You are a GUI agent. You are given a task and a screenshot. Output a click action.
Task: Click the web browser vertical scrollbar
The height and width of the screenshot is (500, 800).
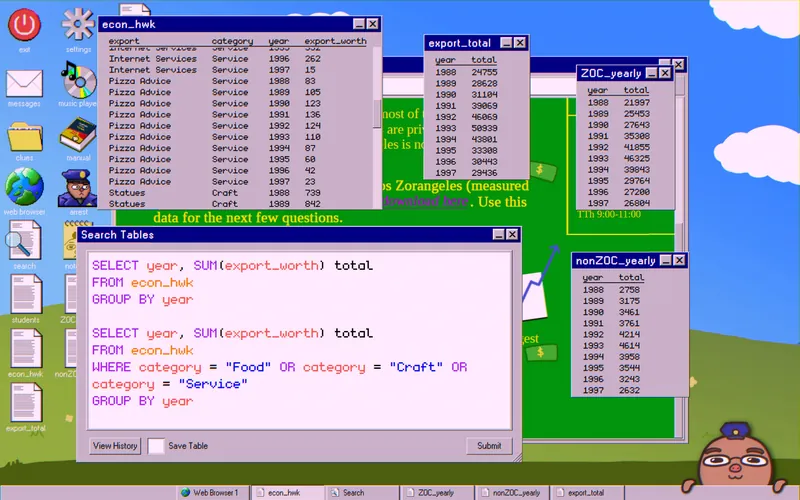tap(680, 265)
